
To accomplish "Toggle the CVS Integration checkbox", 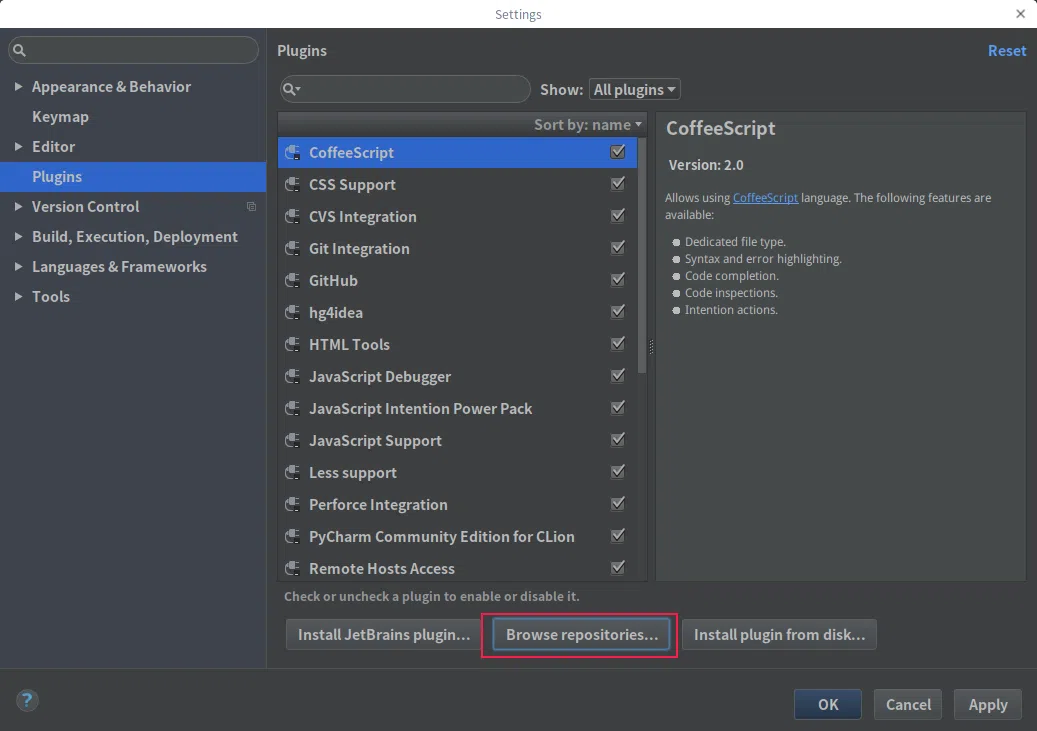I will point(618,216).
